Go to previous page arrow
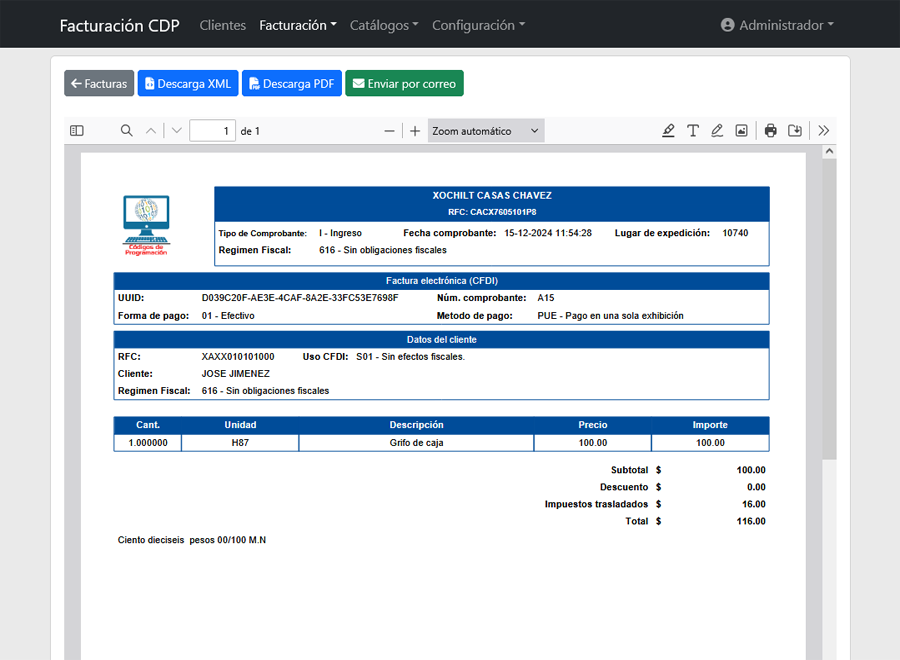The height and width of the screenshot is (660, 900). (151, 131)
